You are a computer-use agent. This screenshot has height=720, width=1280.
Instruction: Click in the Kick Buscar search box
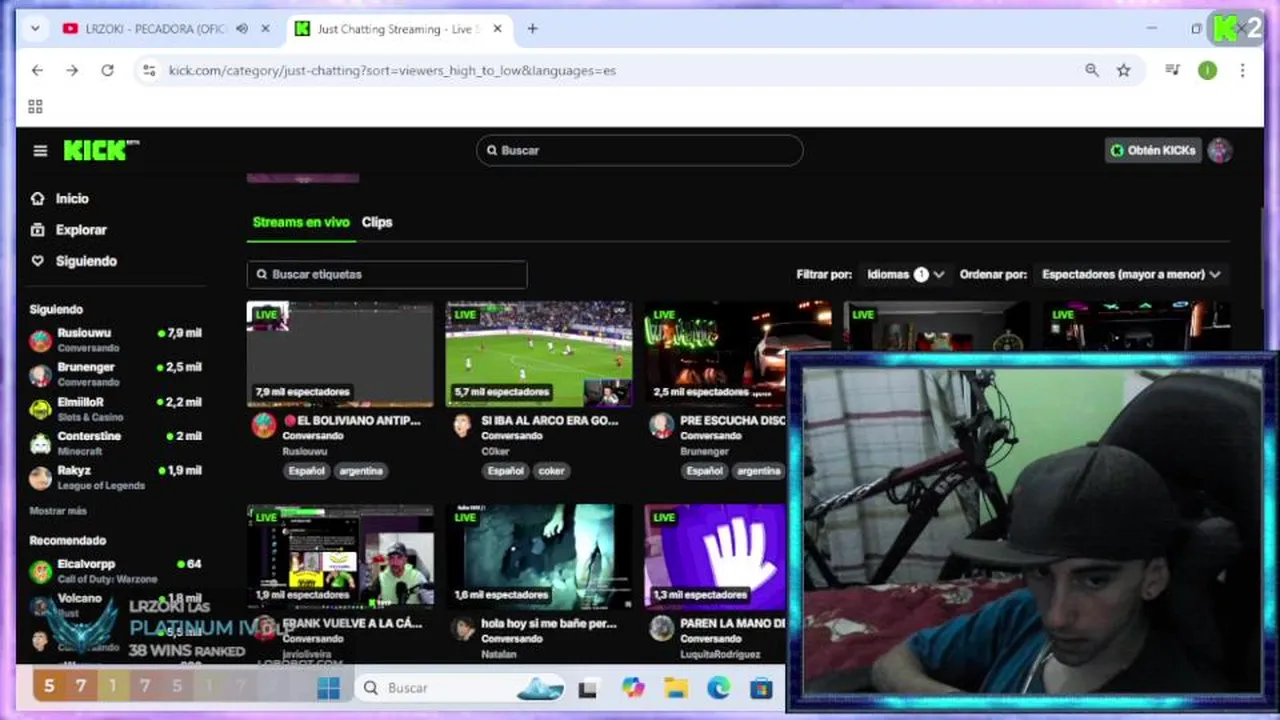[639, 150]
